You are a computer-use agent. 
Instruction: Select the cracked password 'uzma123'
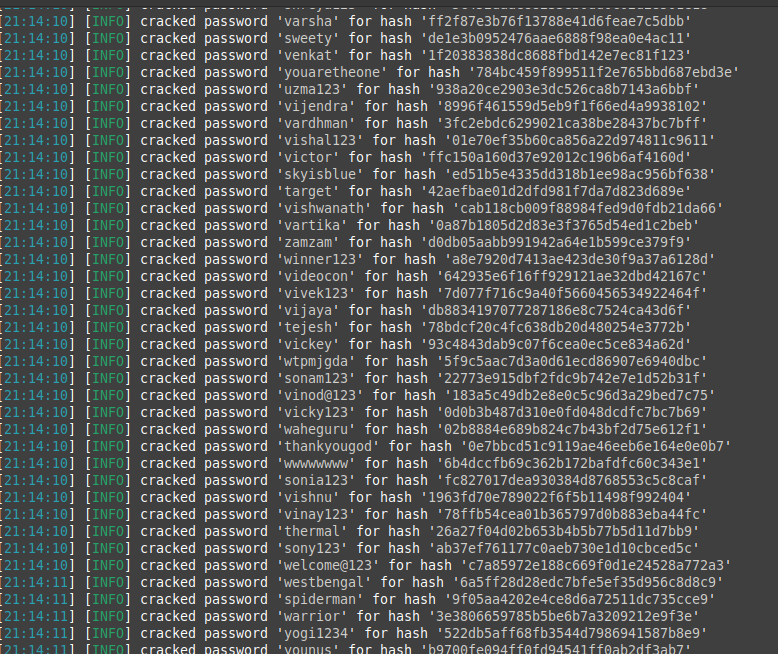coord(312,89)
